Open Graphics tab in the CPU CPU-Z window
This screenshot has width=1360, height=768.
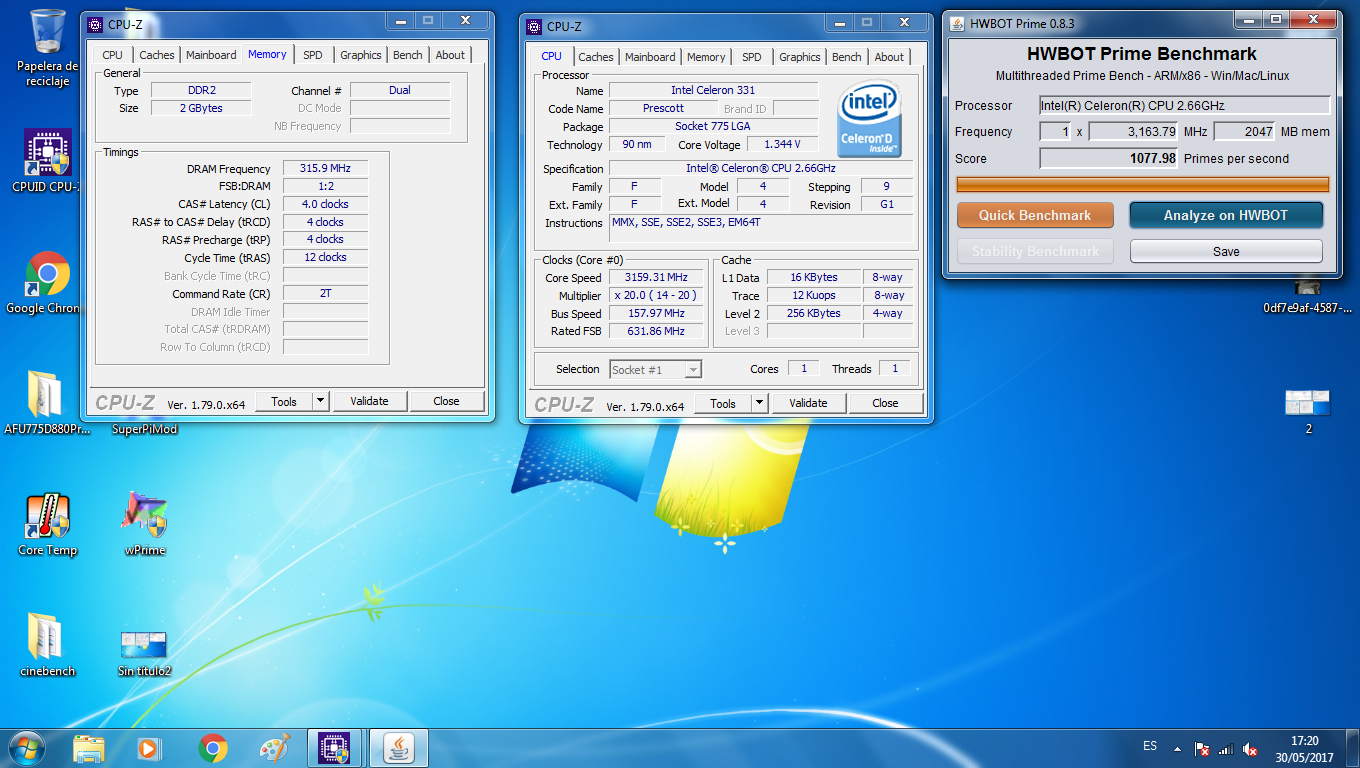[x=800, y=57]
